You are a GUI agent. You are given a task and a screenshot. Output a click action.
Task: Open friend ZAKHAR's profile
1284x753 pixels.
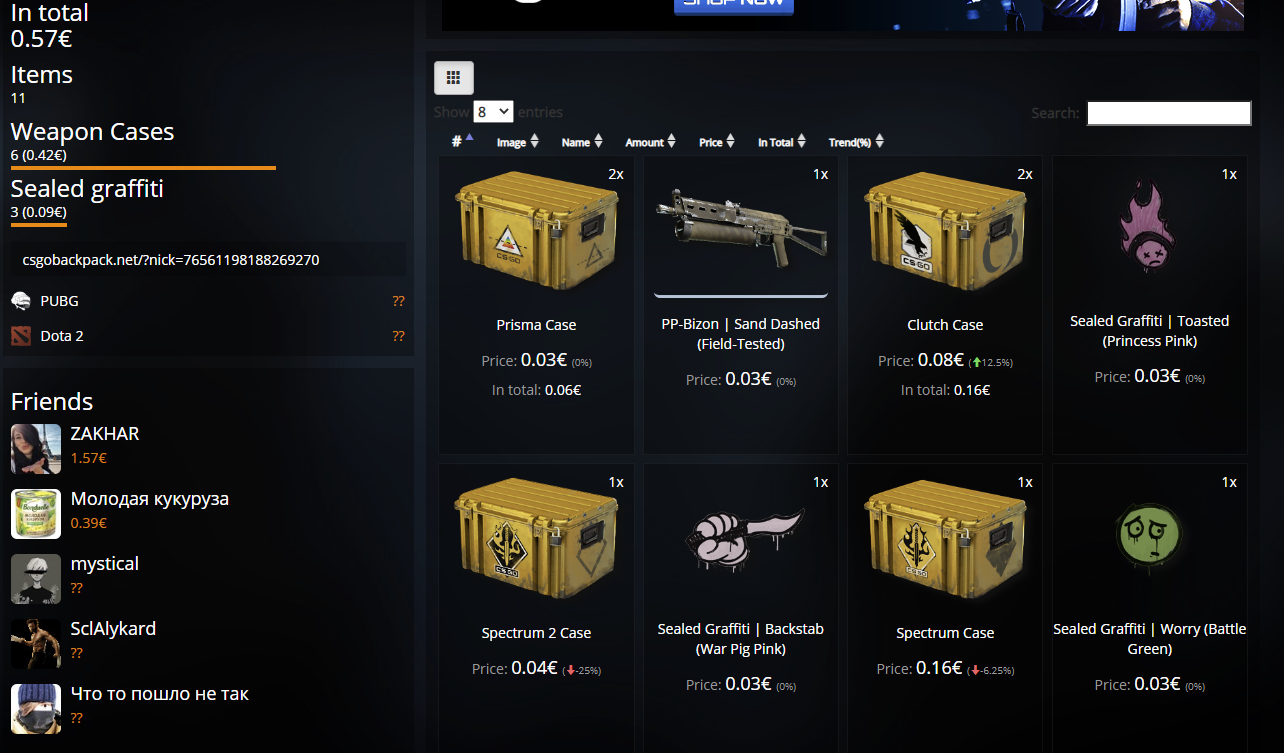pyautogui.click(x=105, y=434)
